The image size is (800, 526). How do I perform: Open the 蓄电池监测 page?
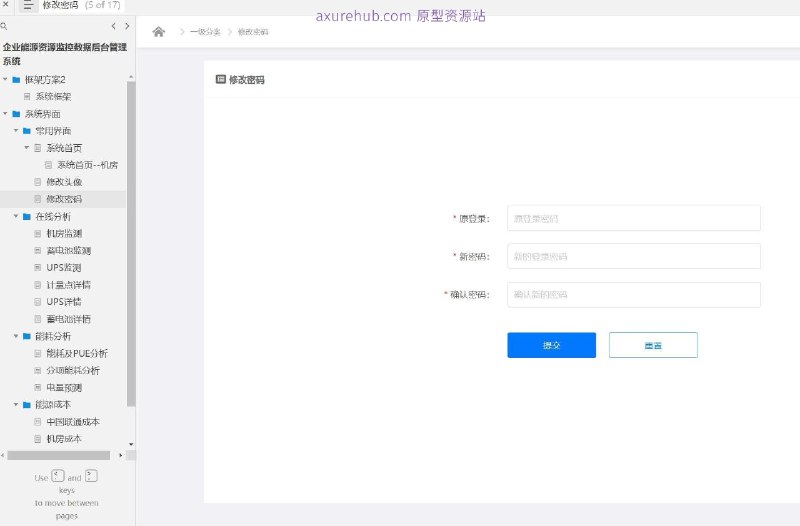coord(68,251)
